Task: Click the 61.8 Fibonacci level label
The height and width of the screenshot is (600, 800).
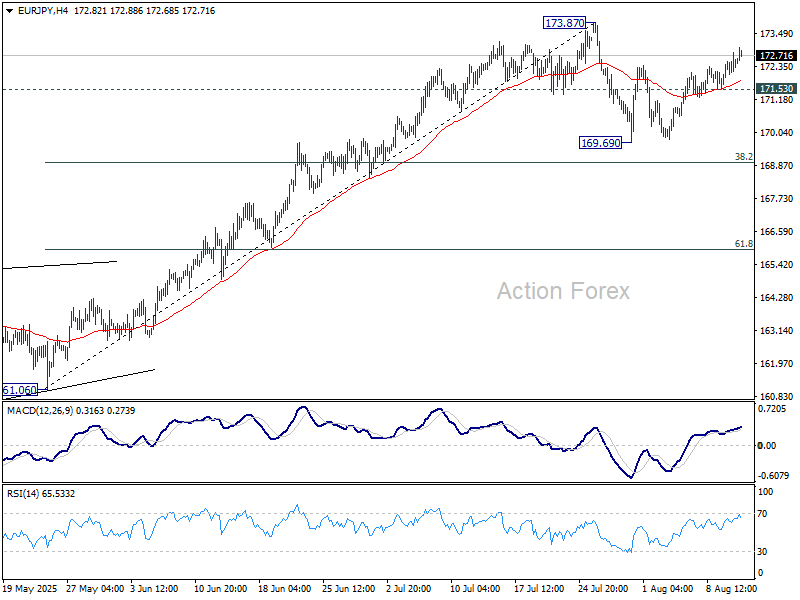Action: (743, 243)
